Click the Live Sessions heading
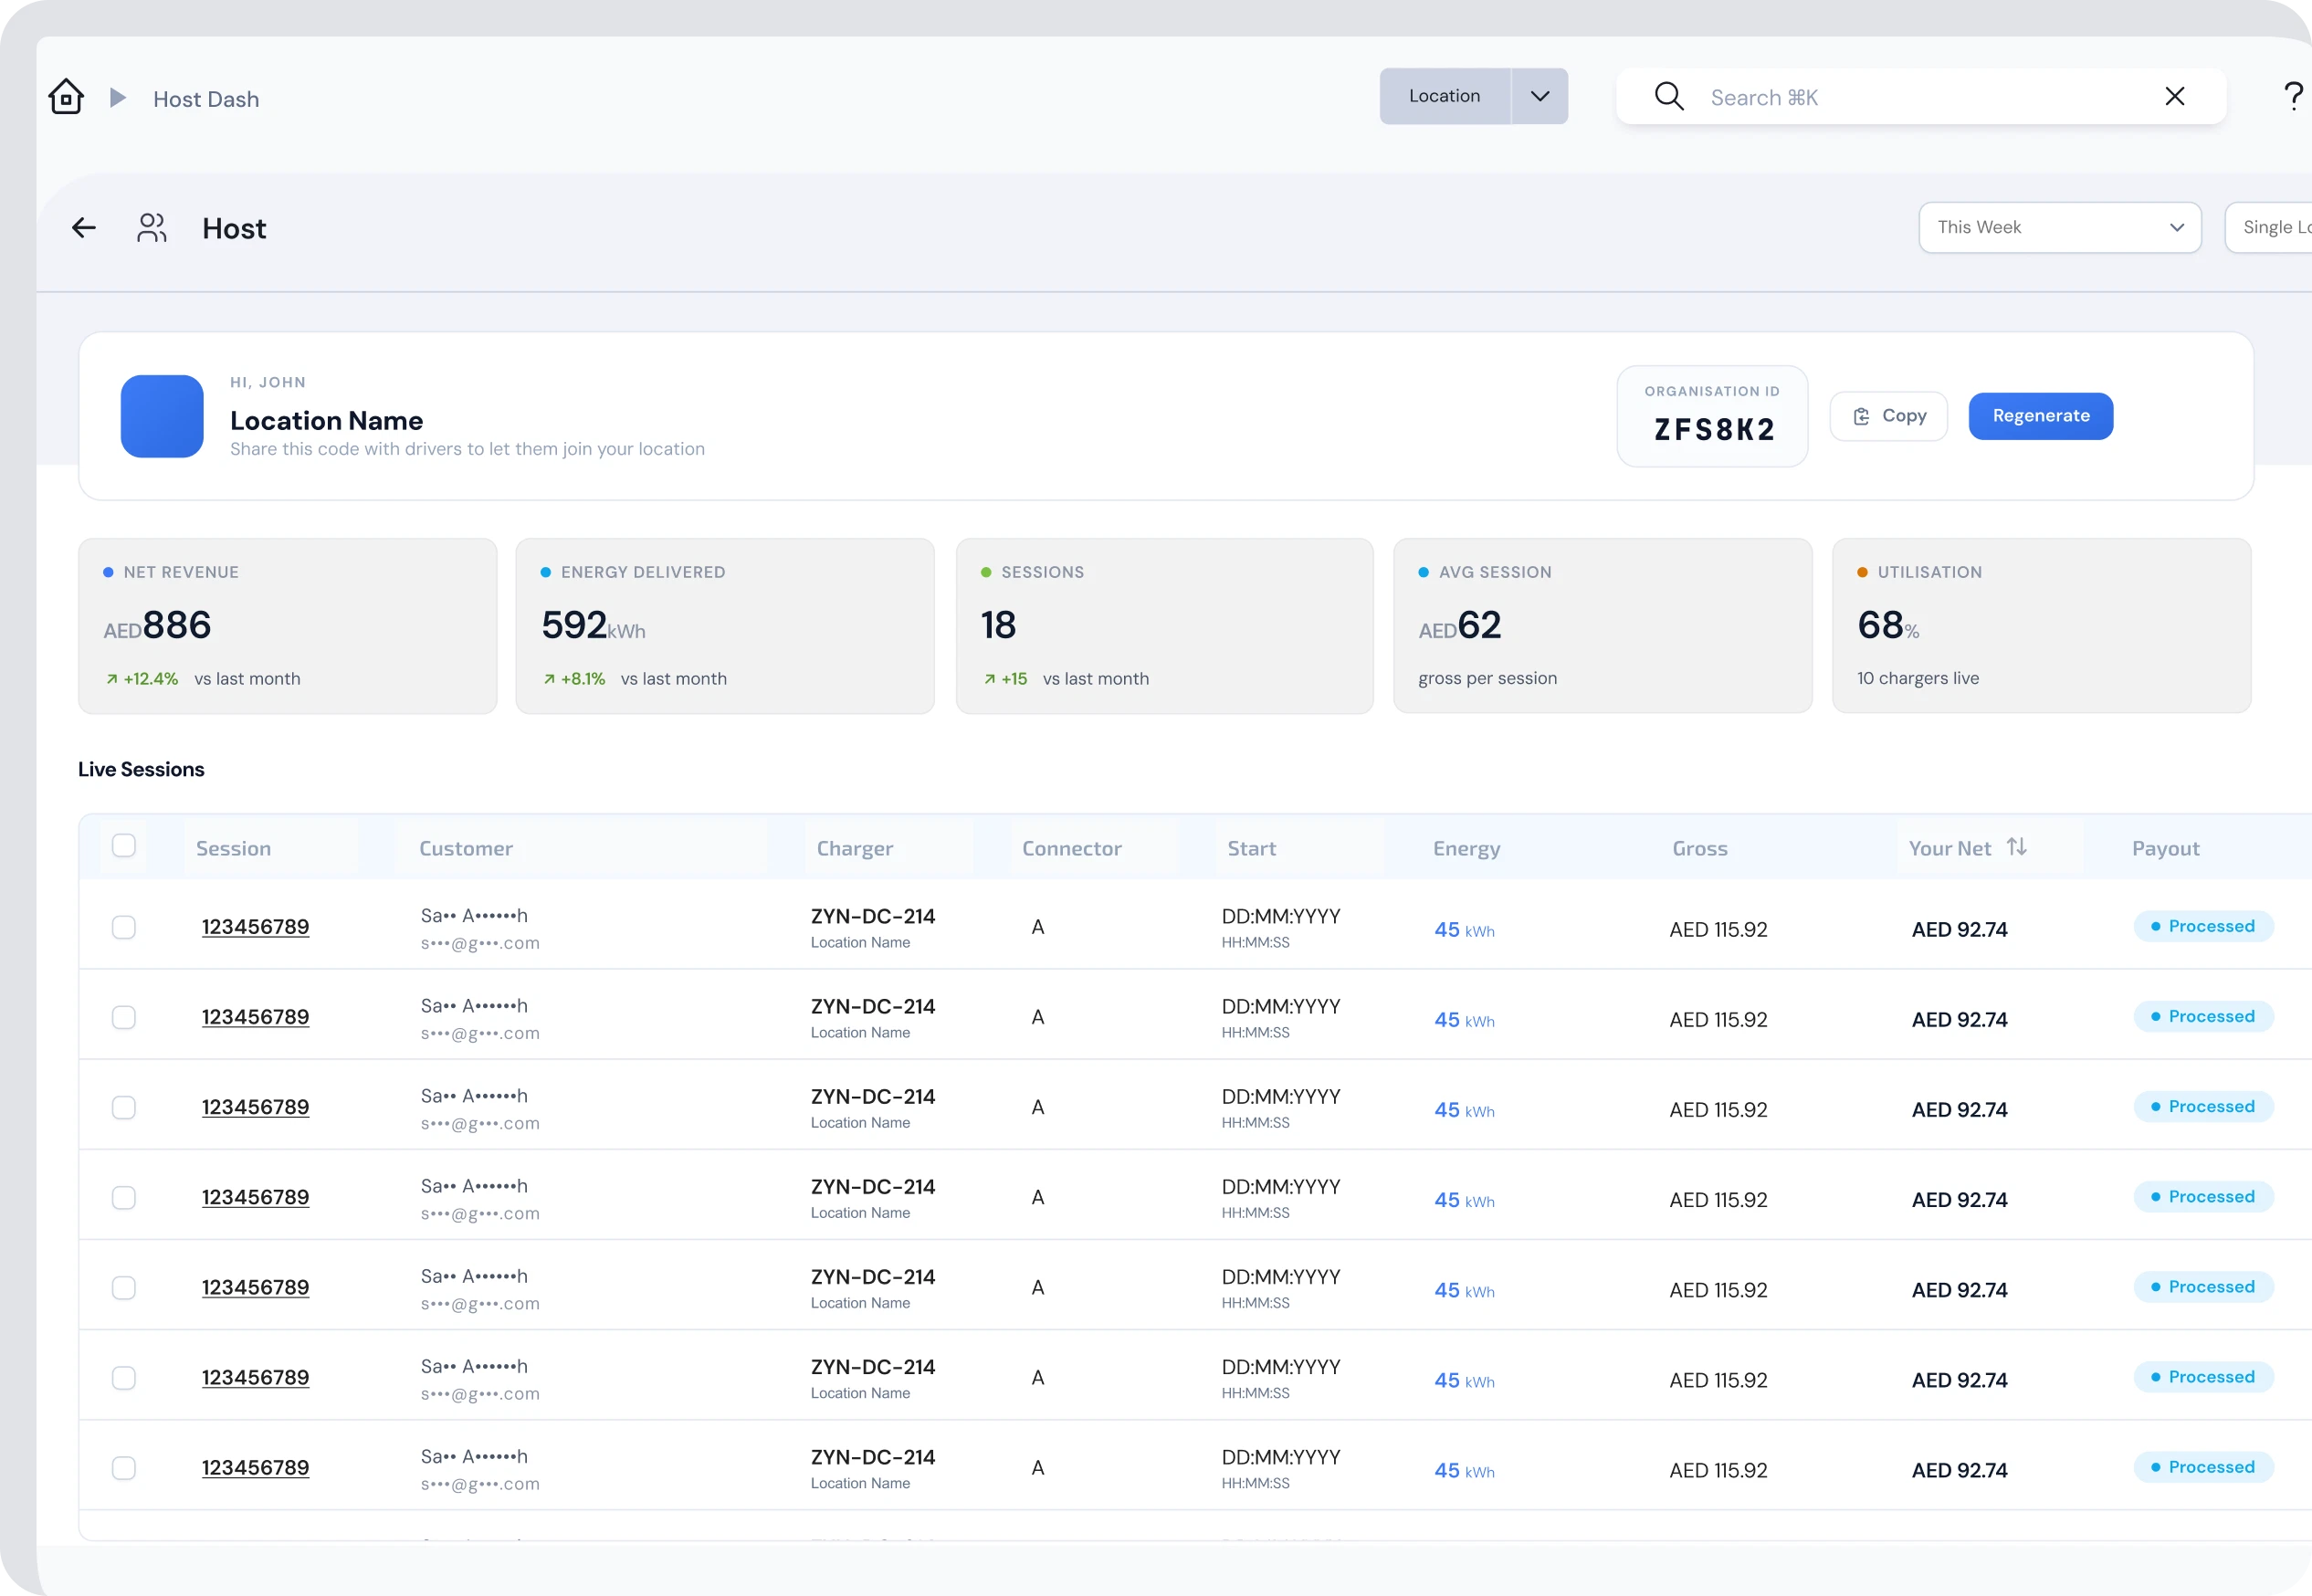Viewport: 2312px width, 1596px height. pos(141,769)
